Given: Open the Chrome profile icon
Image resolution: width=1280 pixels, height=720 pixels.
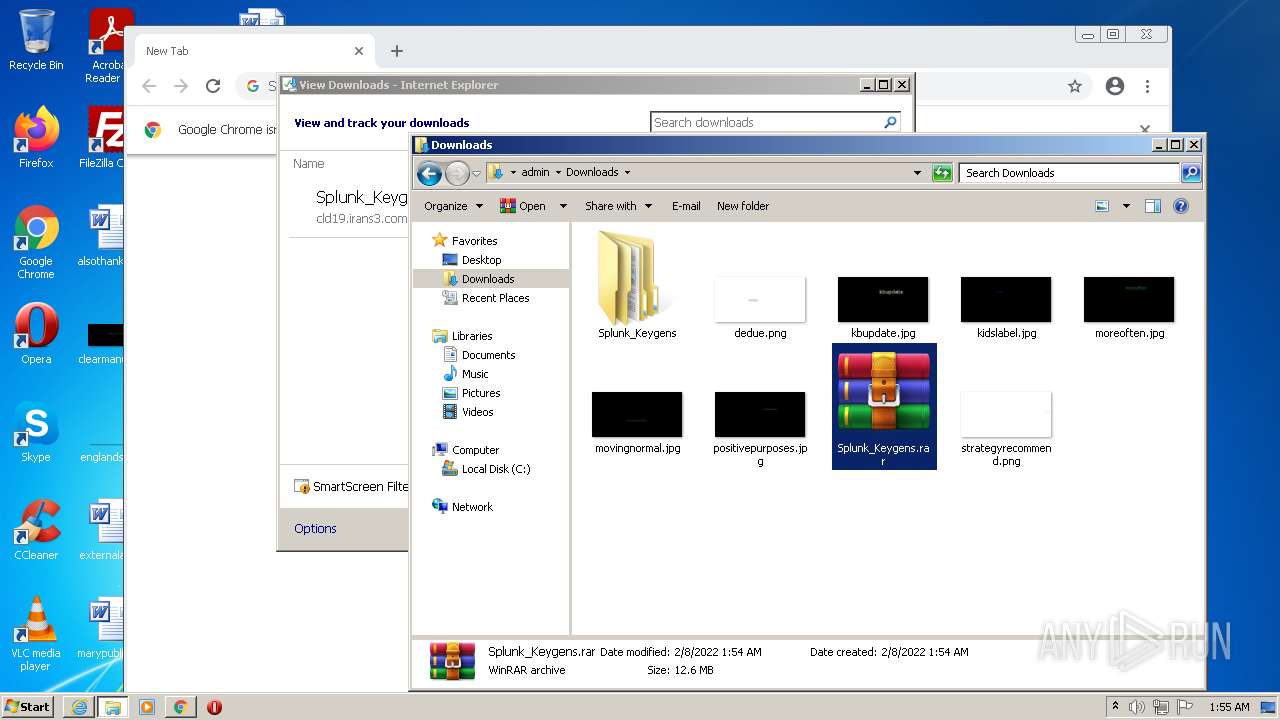Looking at the screenshot, I should pyautogui.click(x=1115, y=86).
